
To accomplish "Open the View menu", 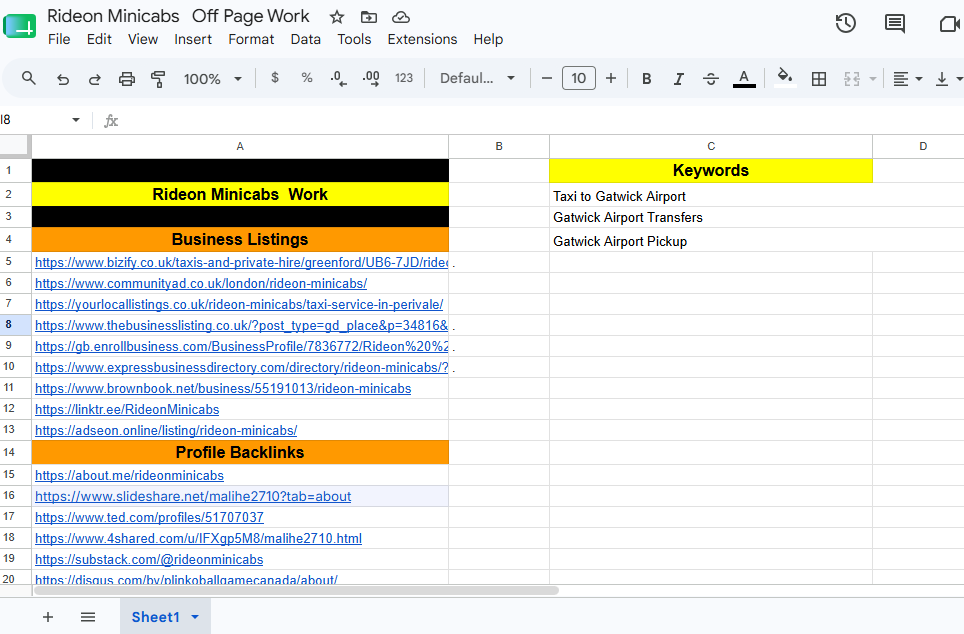I will point(143,39).
